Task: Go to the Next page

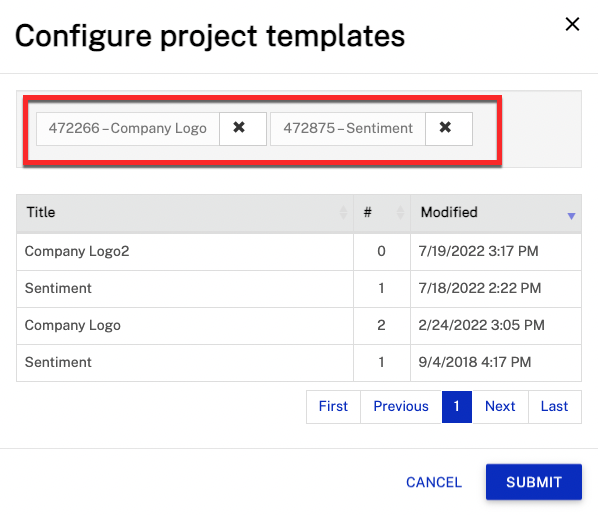Action: (500, 407)
